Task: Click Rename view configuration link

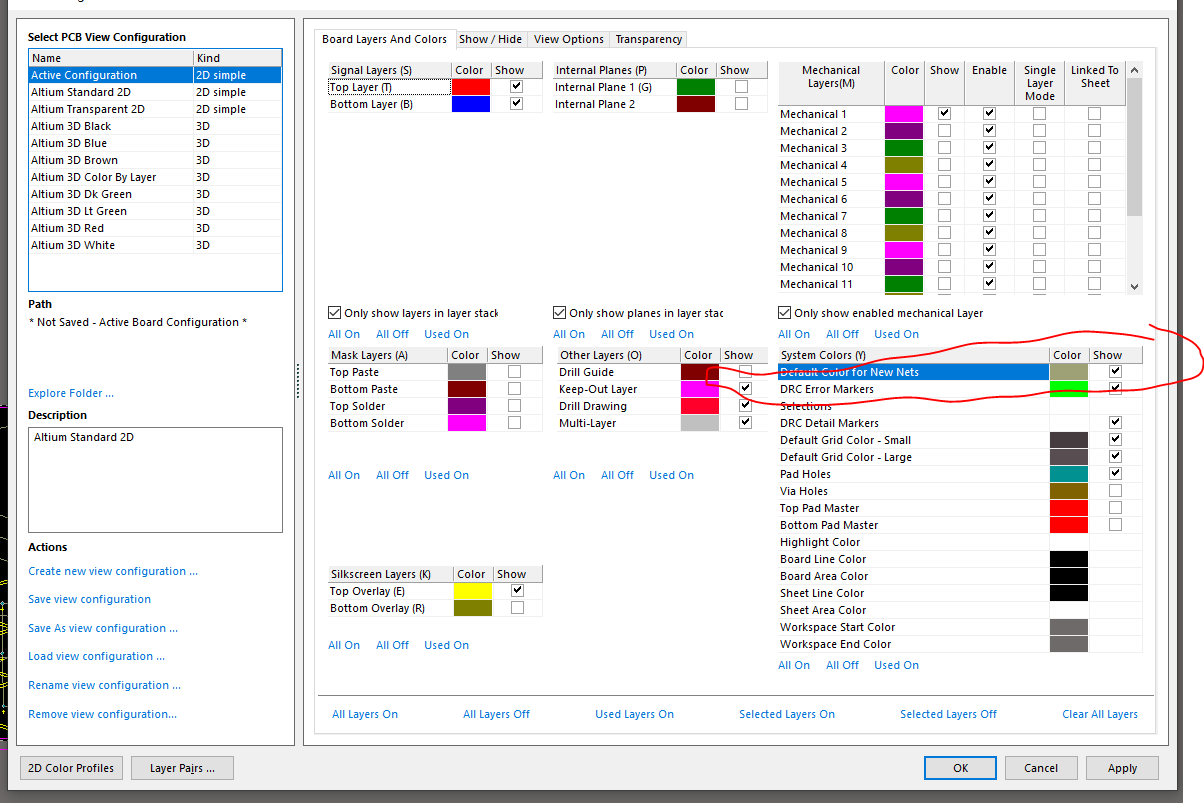Action: click(105, 685)
